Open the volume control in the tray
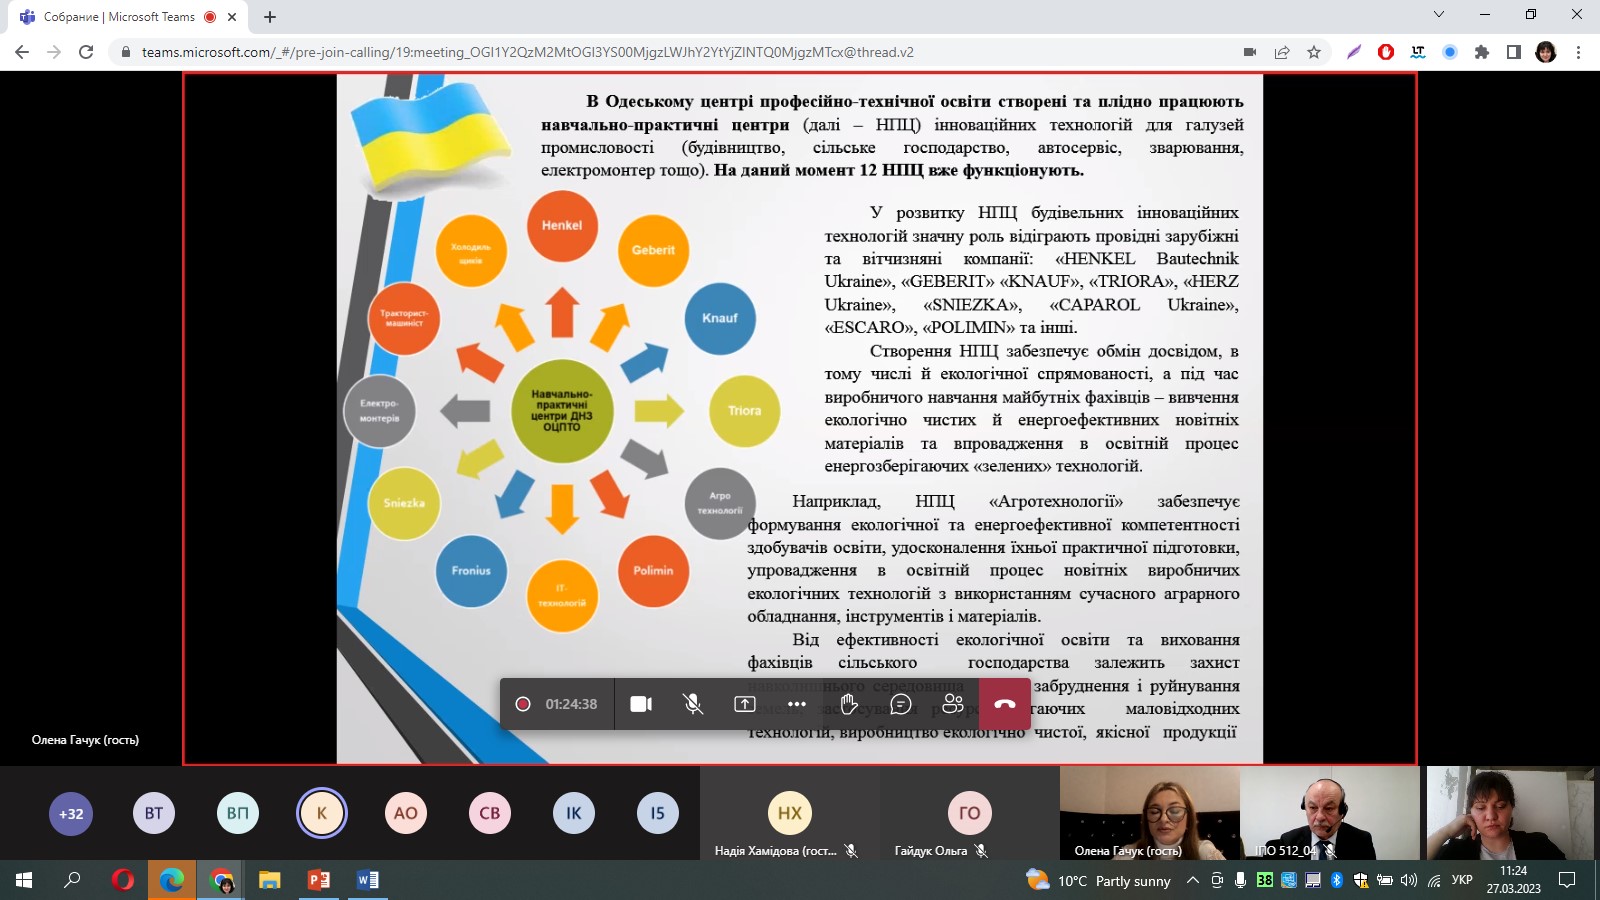1600x900 pixels. point(1409,880)
